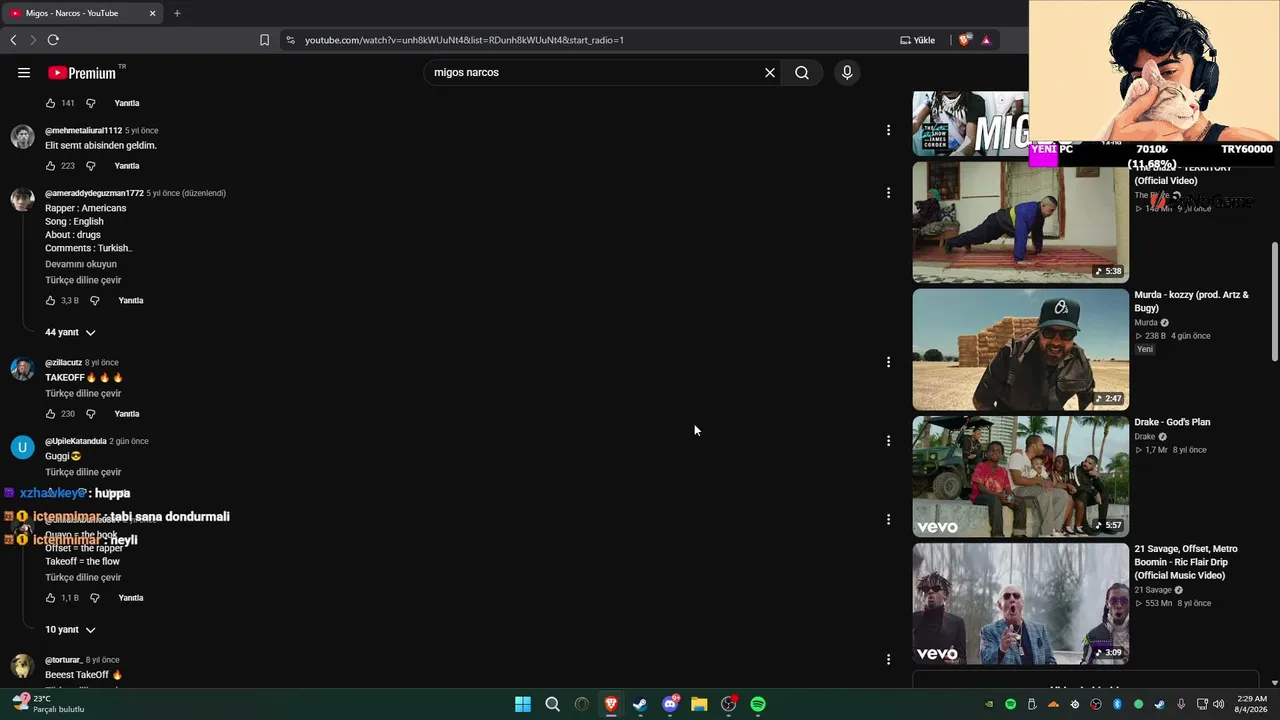Screen dimensions: 1280x720
Task: Dislike the 'Takeoff = the flow' comment
Action: tap(95, 598)
